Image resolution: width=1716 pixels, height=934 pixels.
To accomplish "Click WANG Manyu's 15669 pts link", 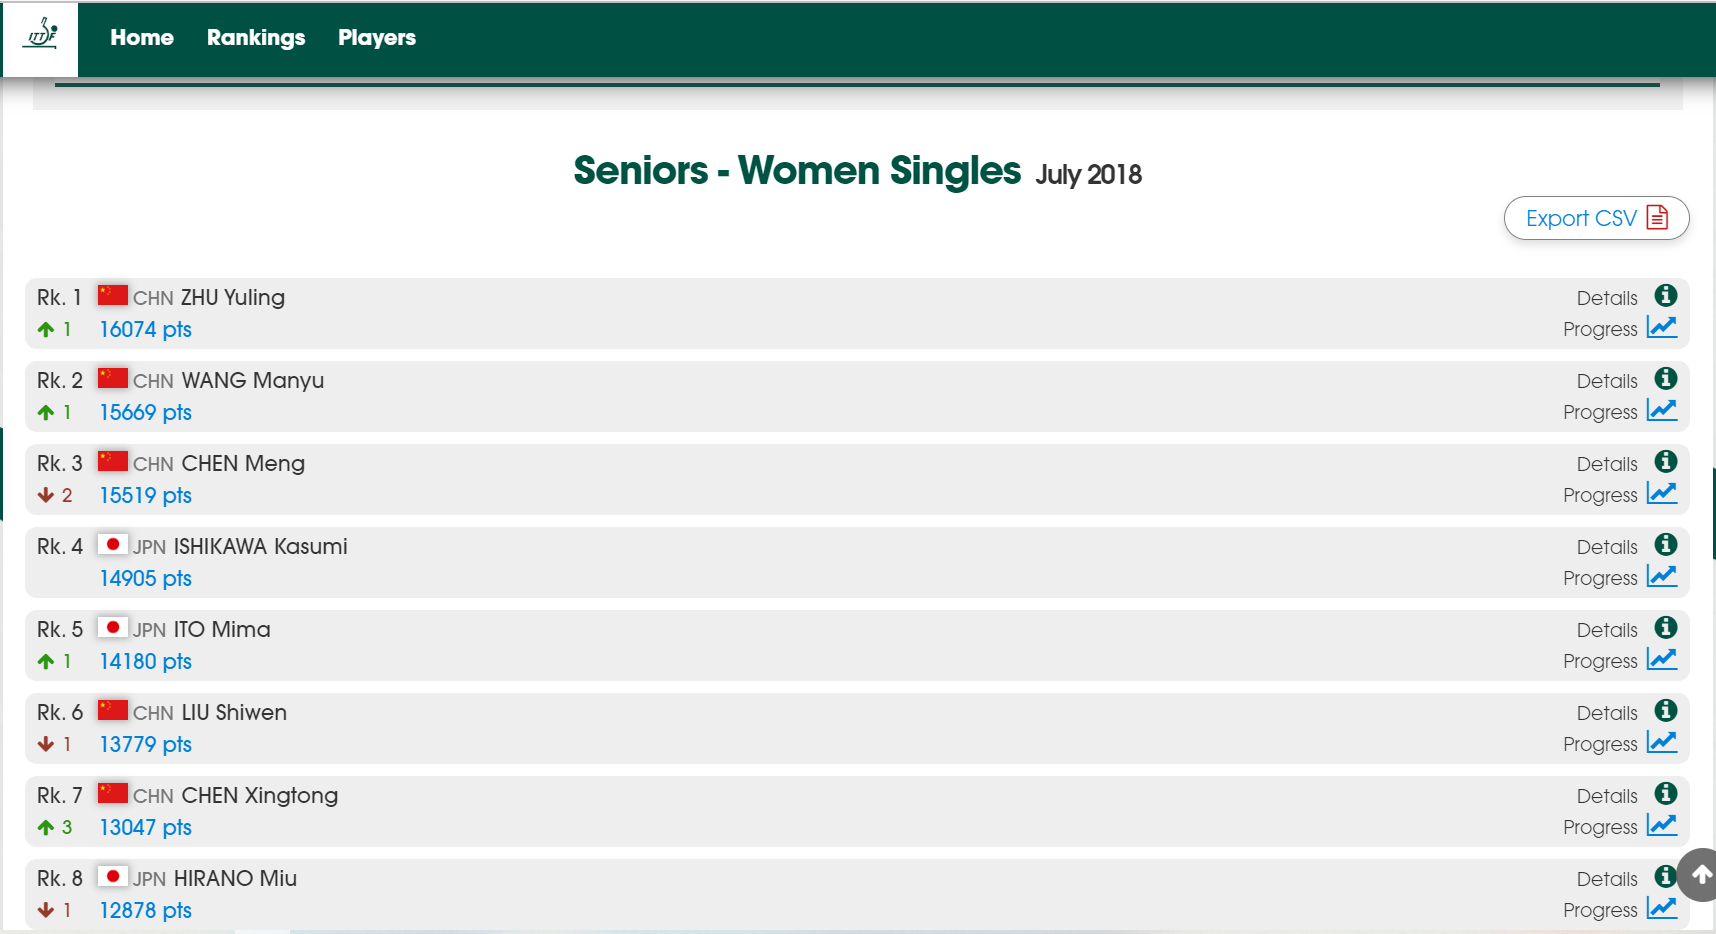I will (145, 412).
